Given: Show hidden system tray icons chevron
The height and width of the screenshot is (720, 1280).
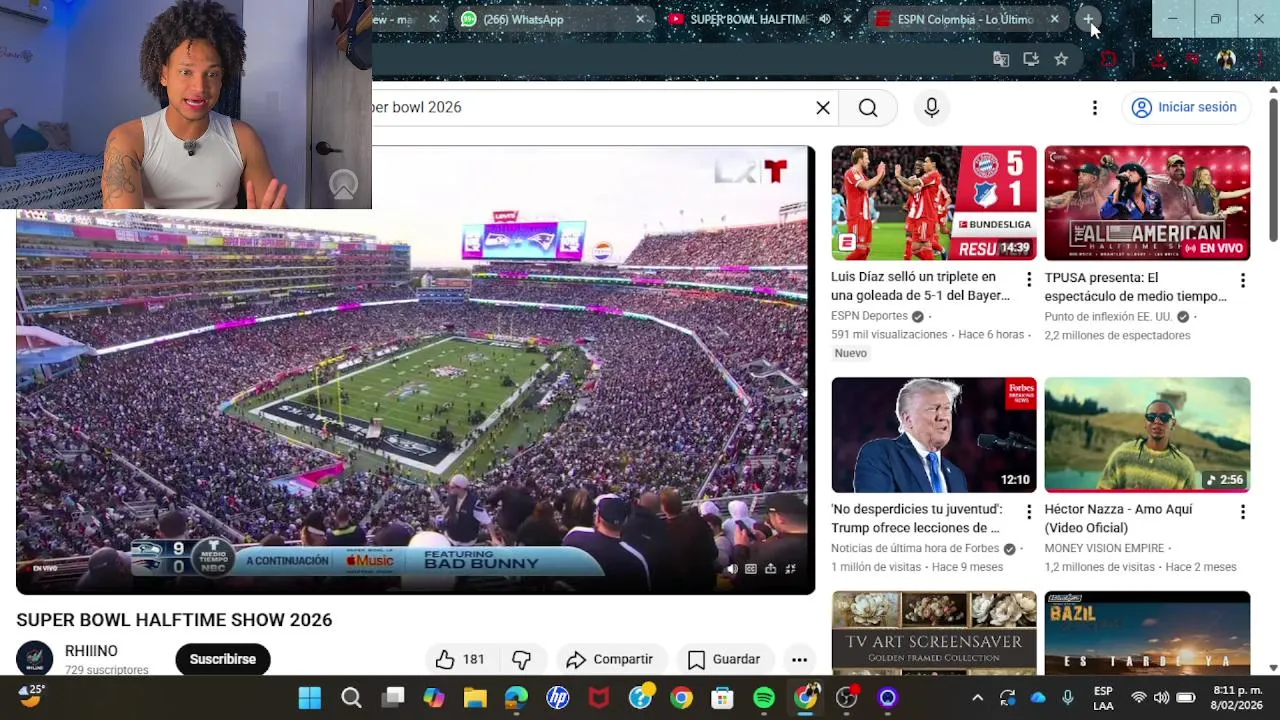Looking at the screenshot, I should 977,698.
